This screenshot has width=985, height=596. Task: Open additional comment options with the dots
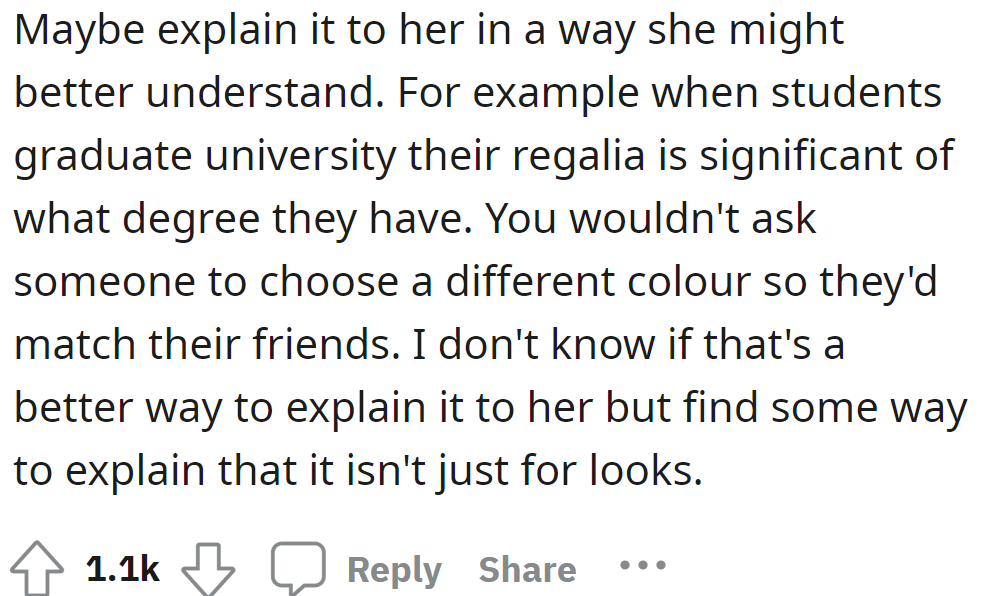(x=643, y=567)
